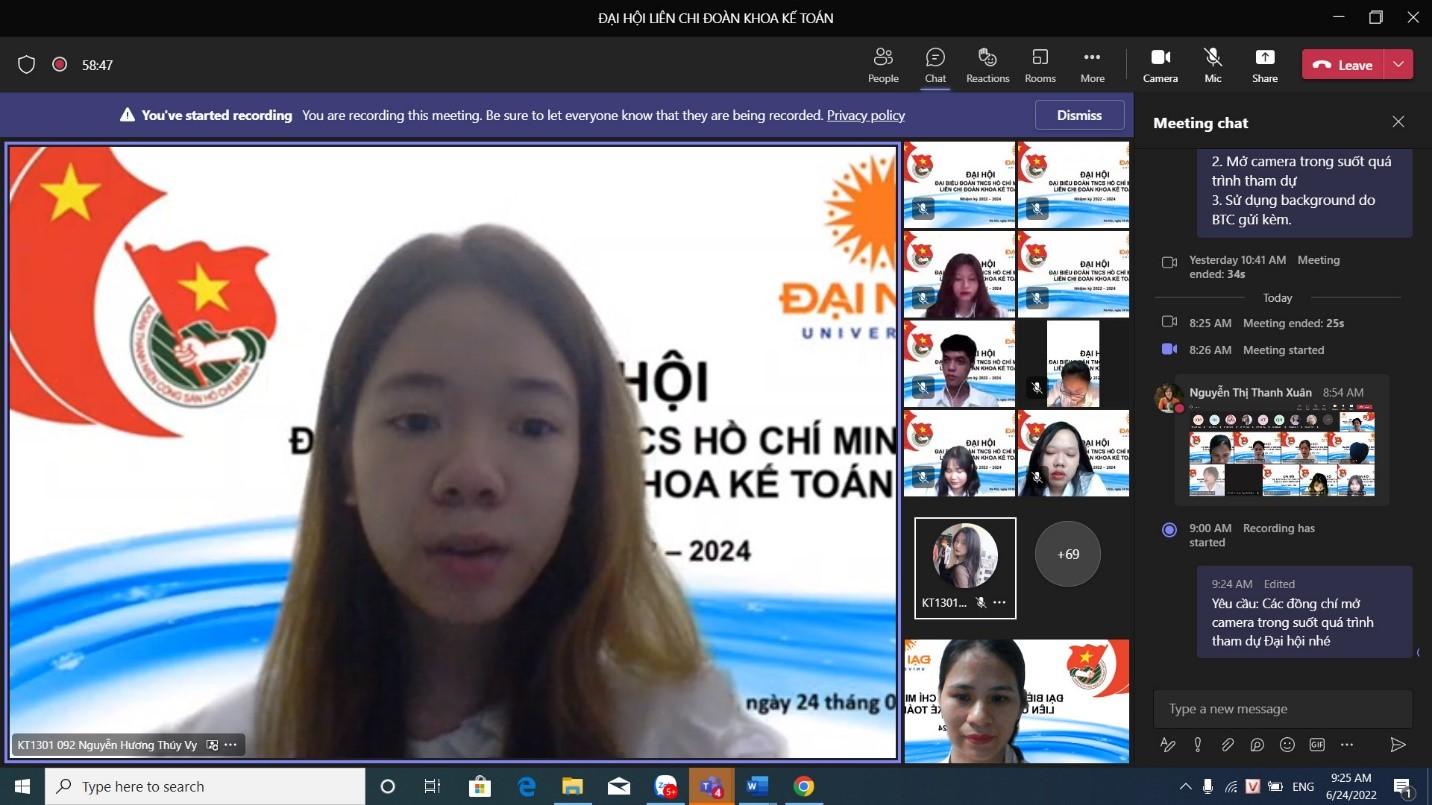Open Microsoft Edge from the taskbar
This screenshot has height=805, width=1432.
526,786
